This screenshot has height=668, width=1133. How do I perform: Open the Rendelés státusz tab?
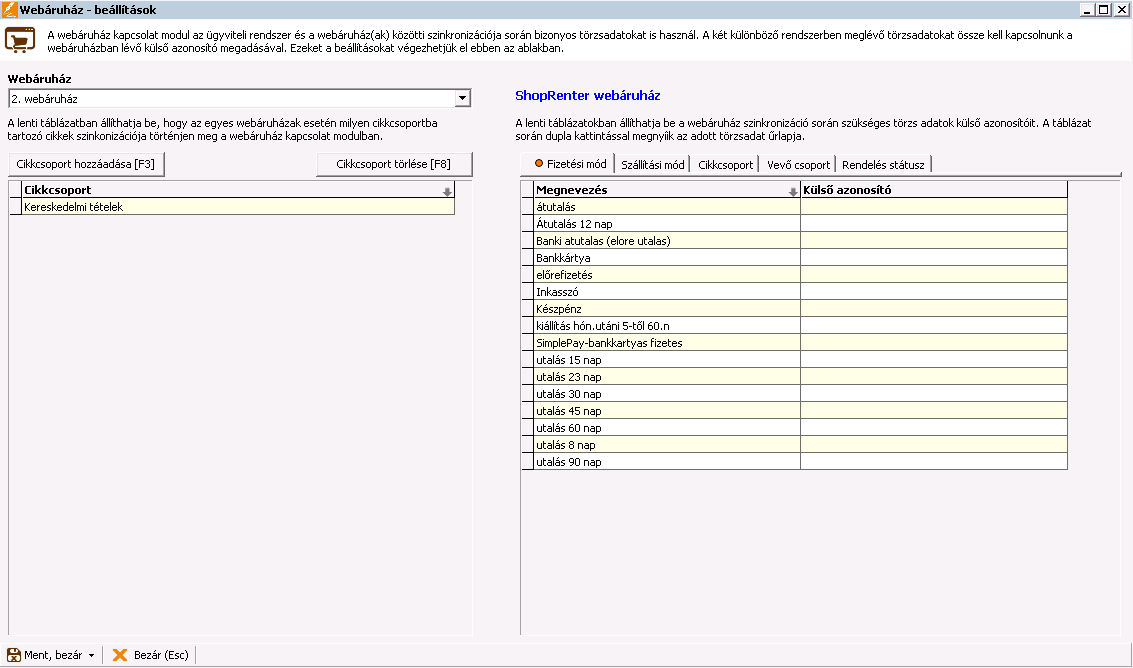tap(883, 165)
